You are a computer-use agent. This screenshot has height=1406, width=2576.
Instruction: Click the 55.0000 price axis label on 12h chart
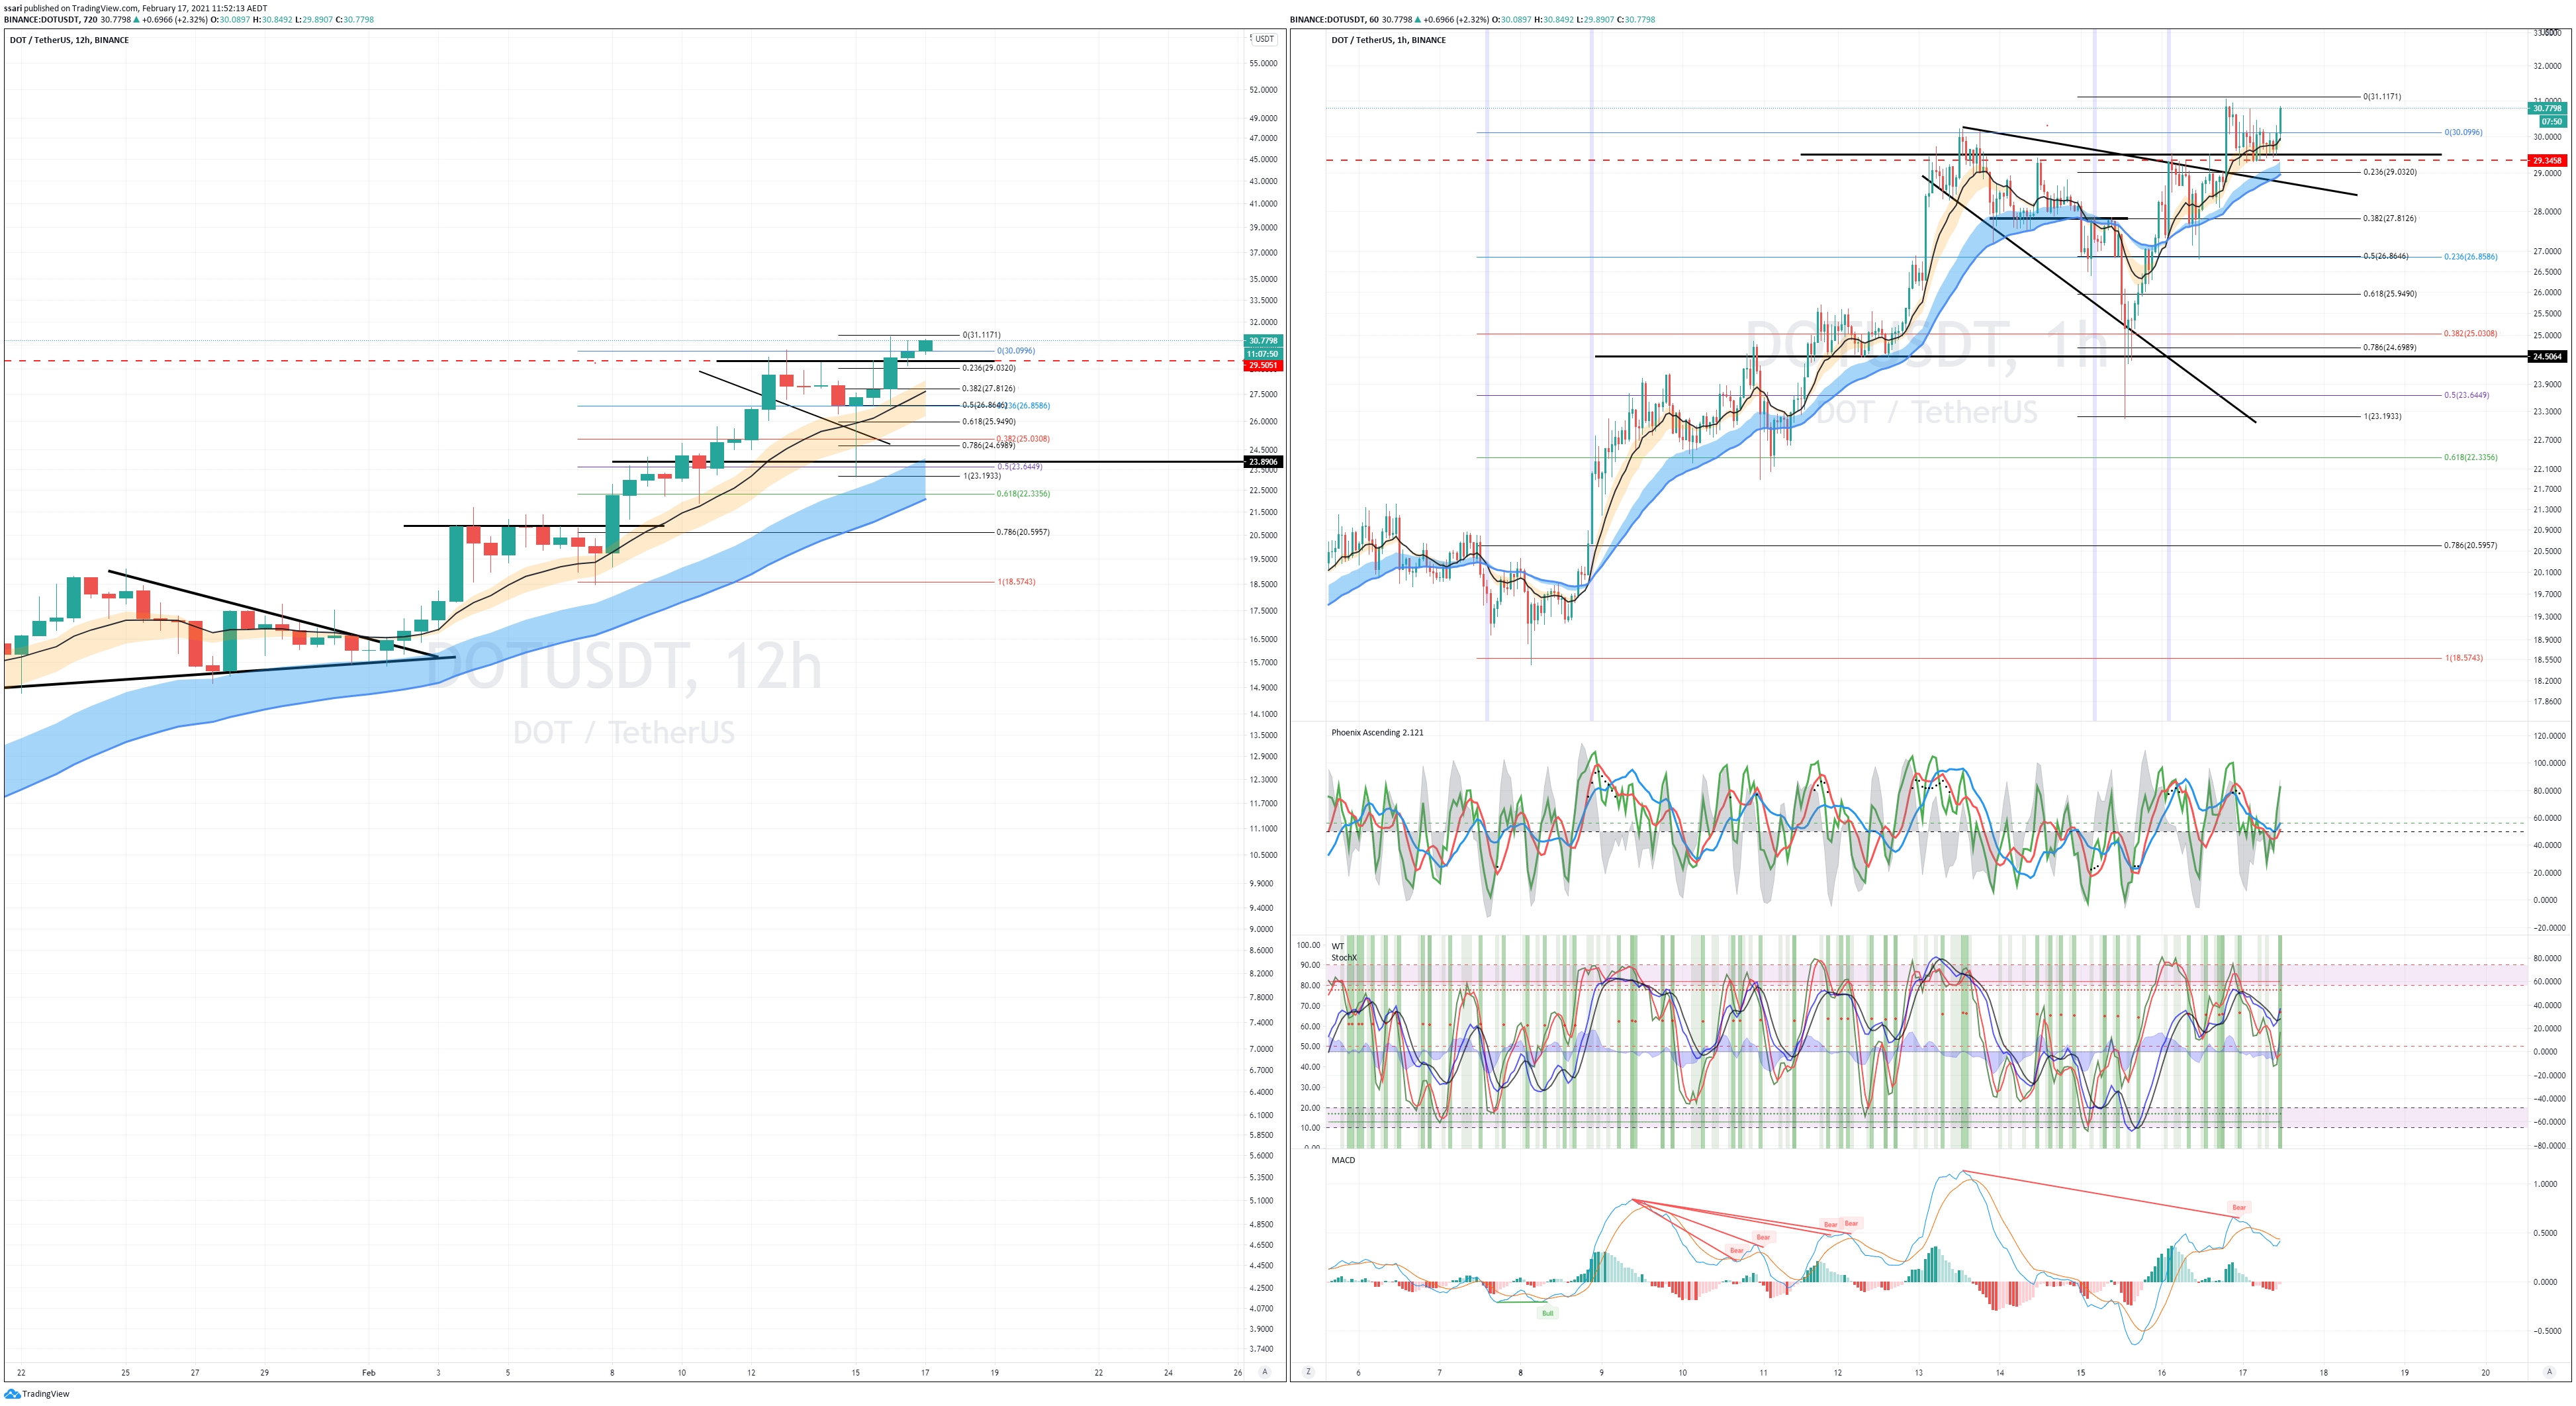tap(1263, 63)
